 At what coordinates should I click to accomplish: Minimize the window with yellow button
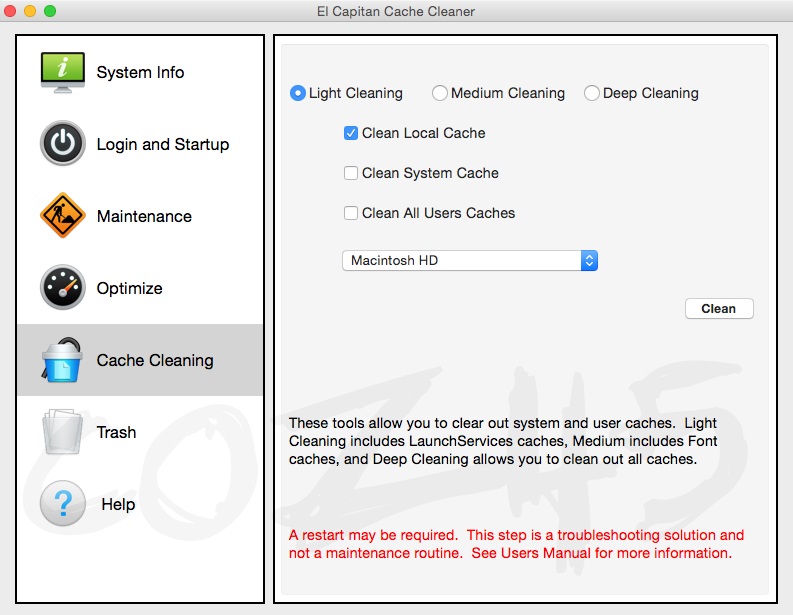[30, 11]
